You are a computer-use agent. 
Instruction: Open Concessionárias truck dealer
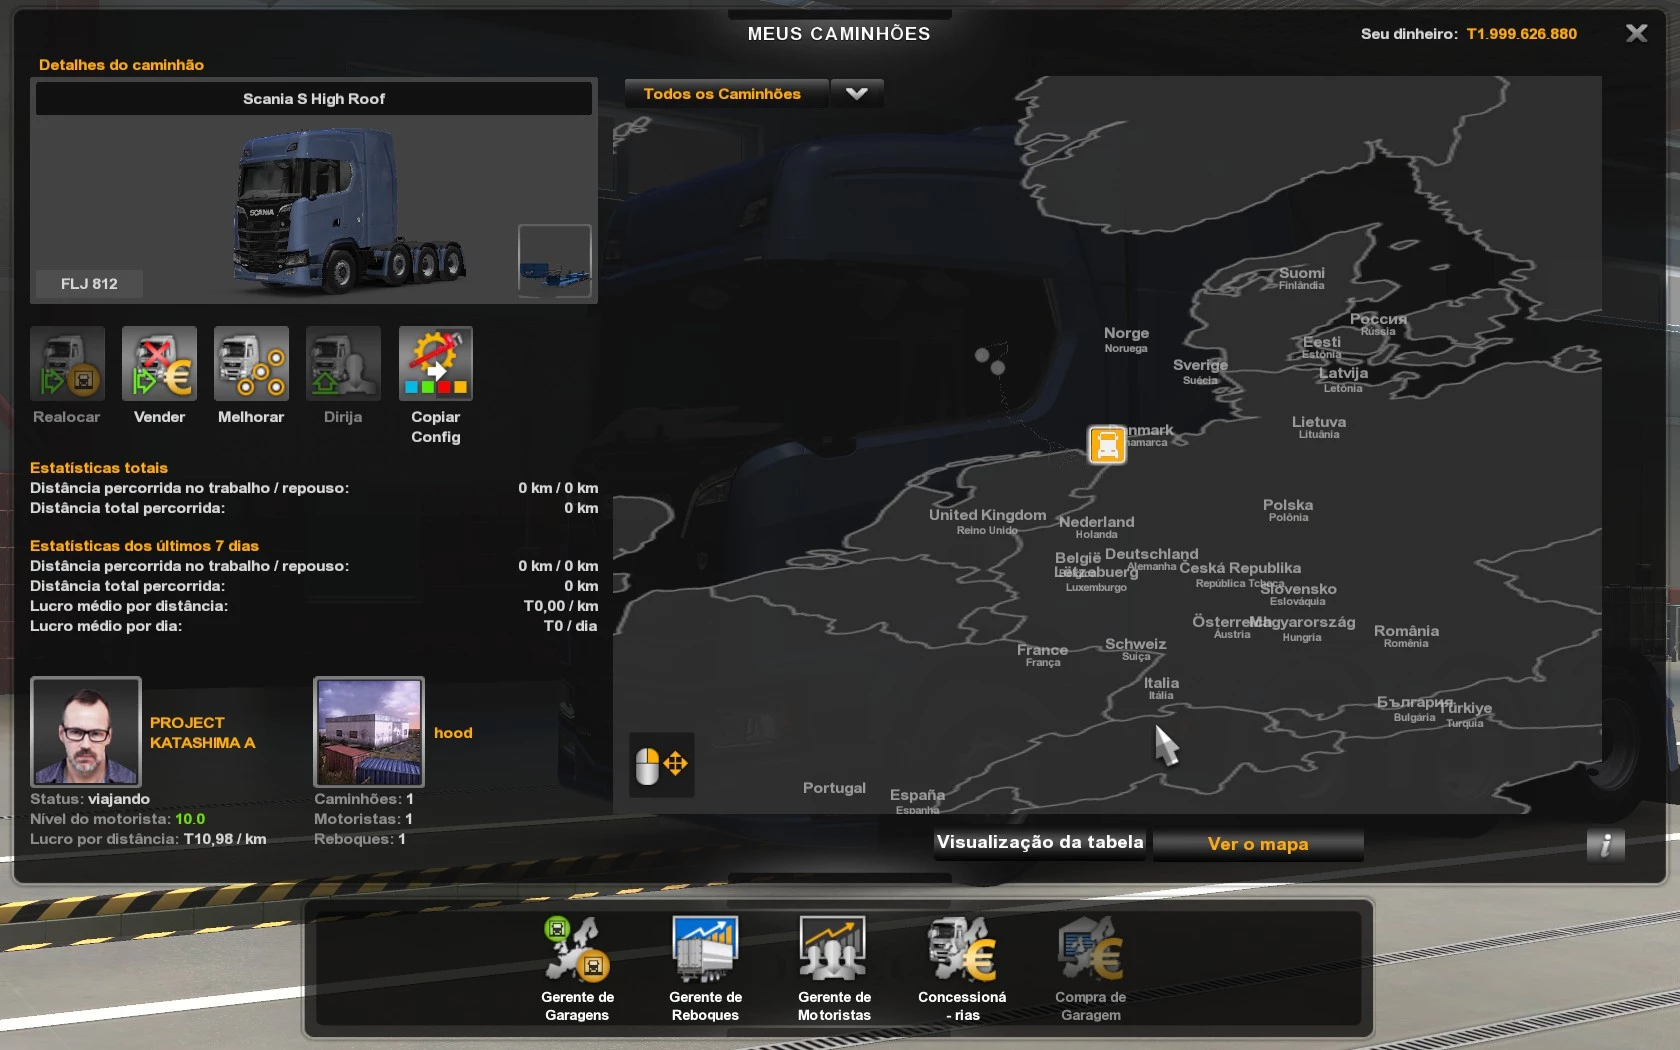[961, 950]
